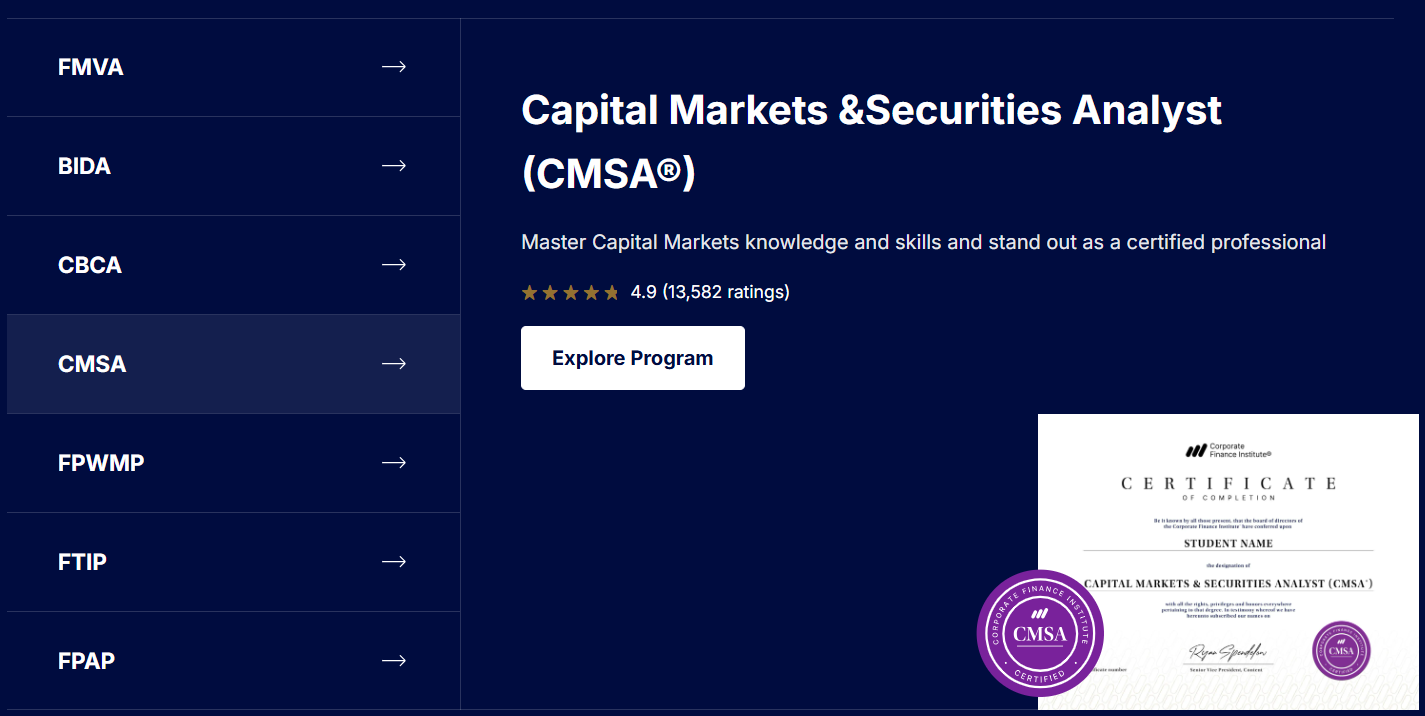Image resolution: width=1425 pixels, height=716 pixels.
Task: Click the large purple CMSA certified badge
Action: pyautogui.click(x=1040, y=634)
